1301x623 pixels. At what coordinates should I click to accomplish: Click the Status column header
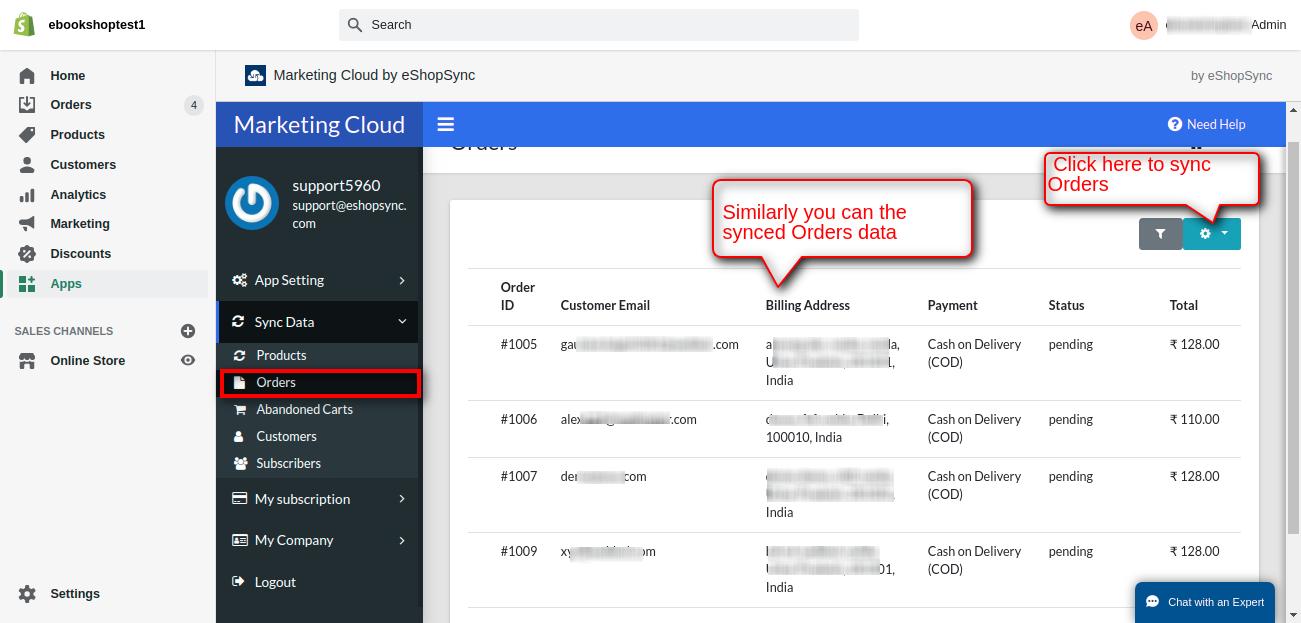(x=1066, y=306)
